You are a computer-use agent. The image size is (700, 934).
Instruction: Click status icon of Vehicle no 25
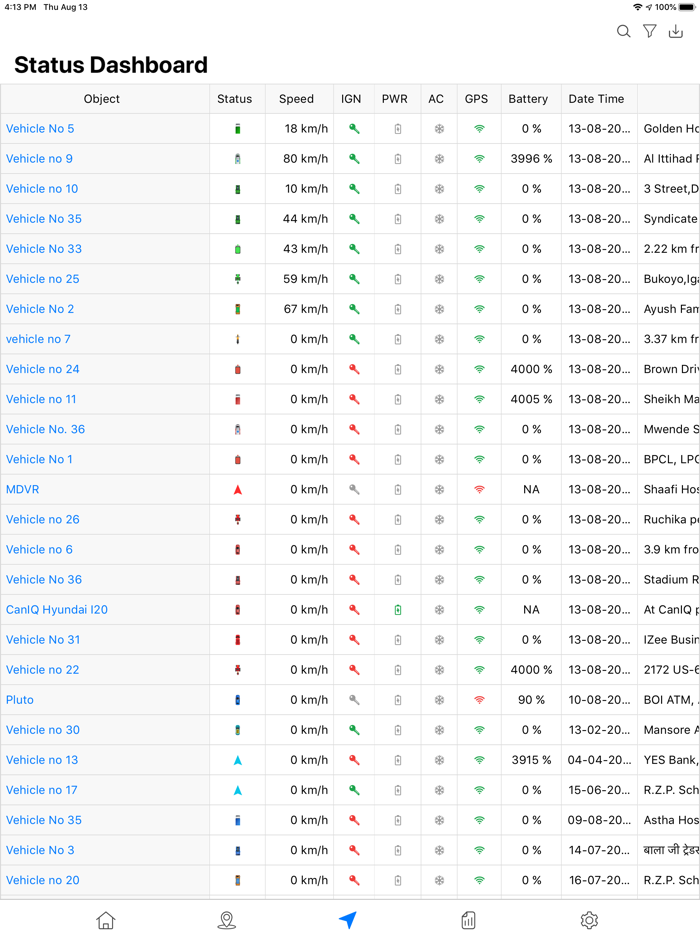pyautogui.click(x=238, y=279)
